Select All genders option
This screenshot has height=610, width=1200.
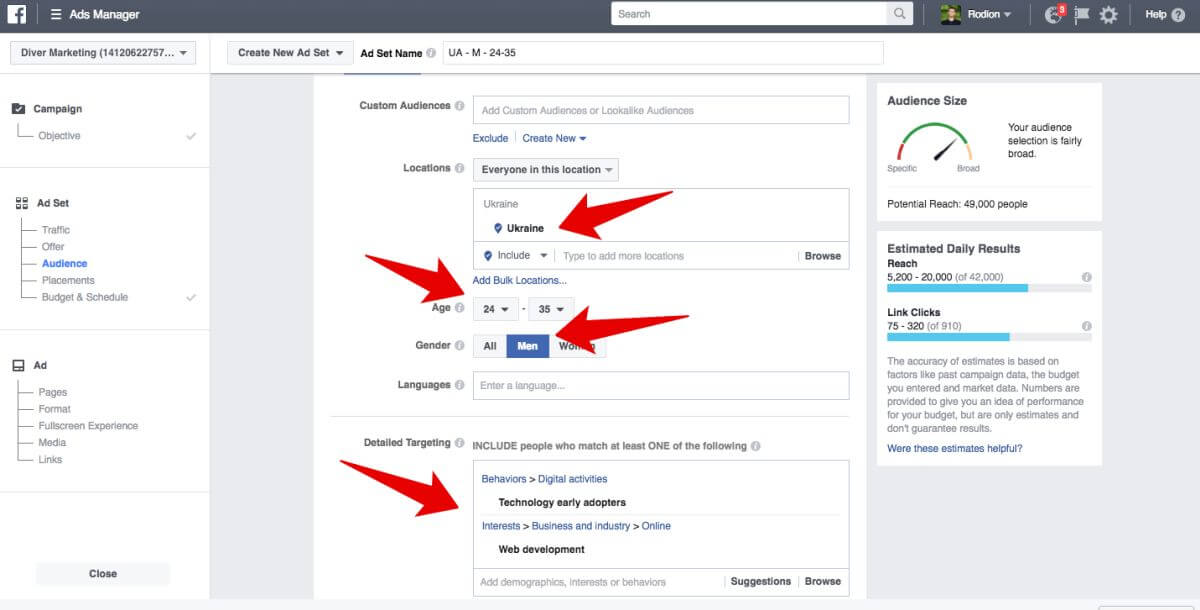click(490, 346)
